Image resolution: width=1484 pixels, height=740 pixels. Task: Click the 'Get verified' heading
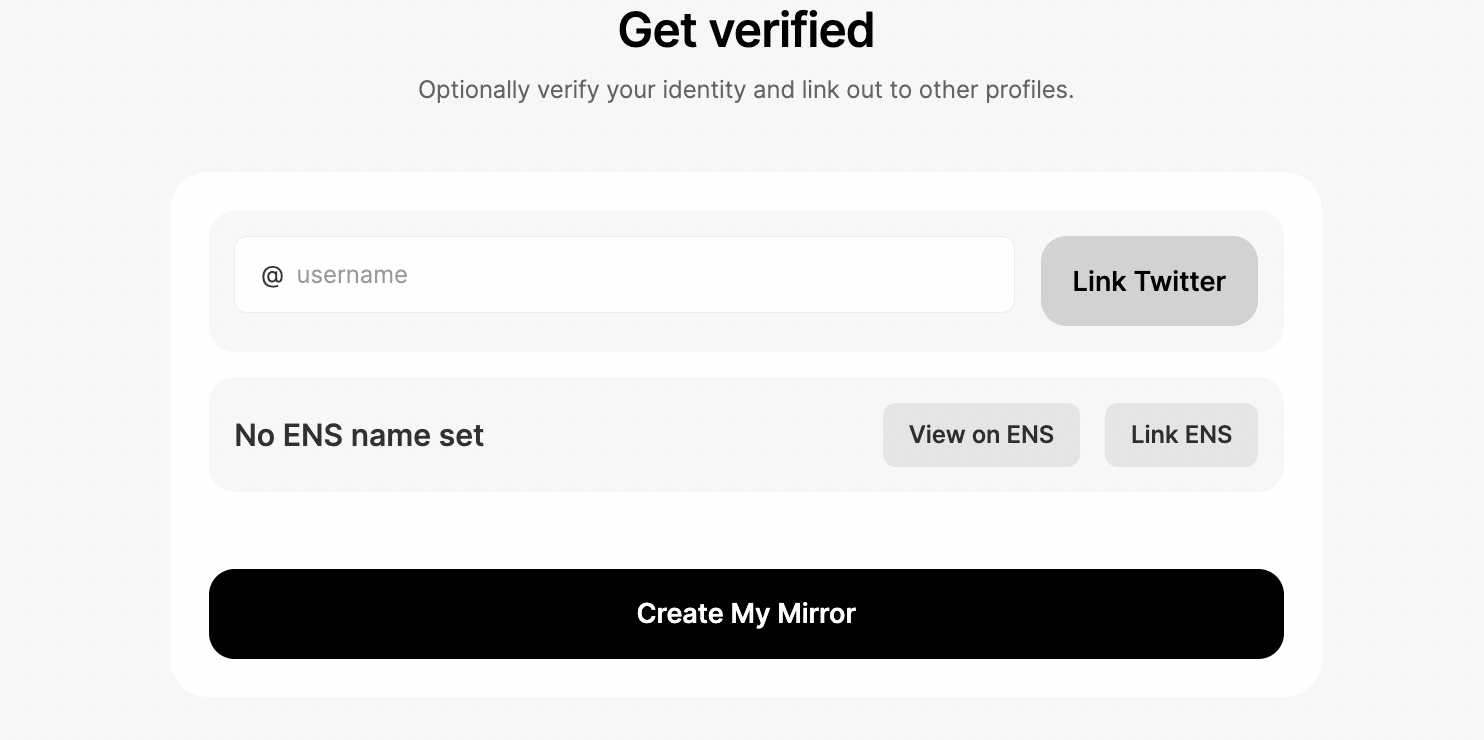point(746,30)
